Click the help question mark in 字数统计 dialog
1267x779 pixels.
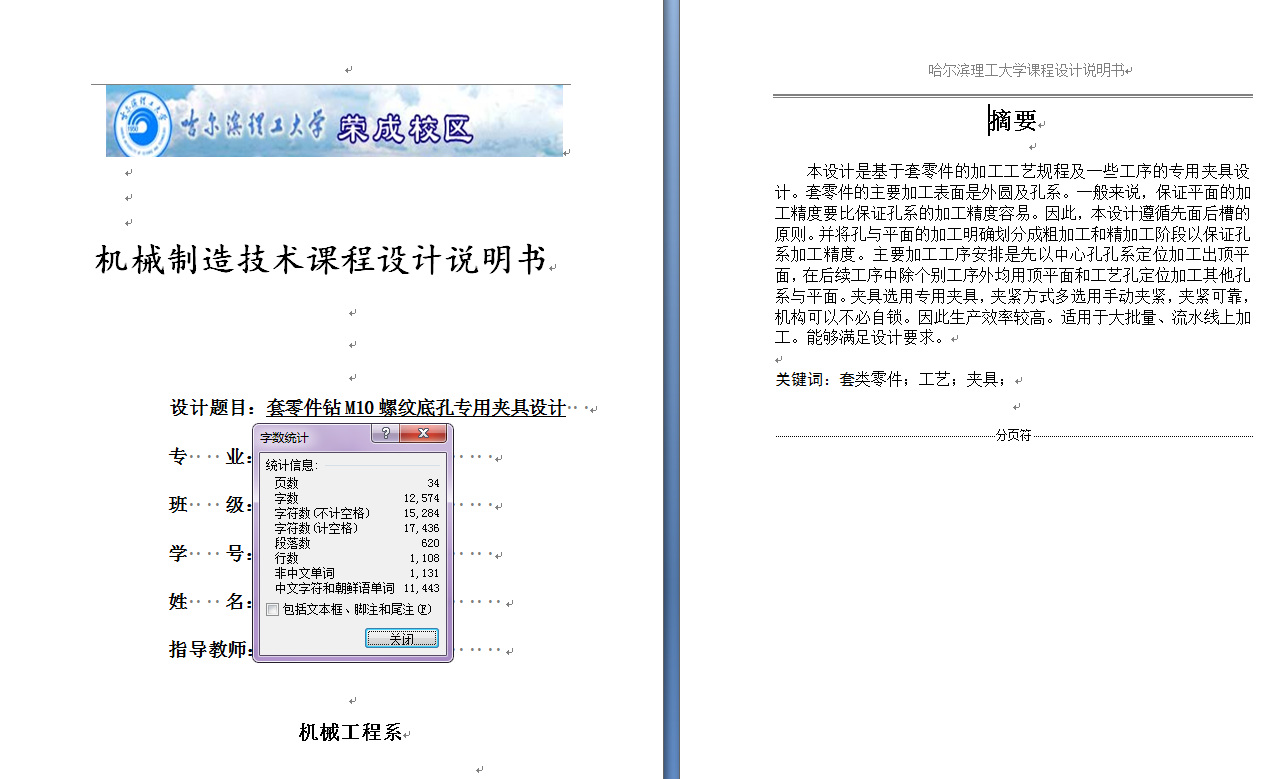tap(386, 434)
